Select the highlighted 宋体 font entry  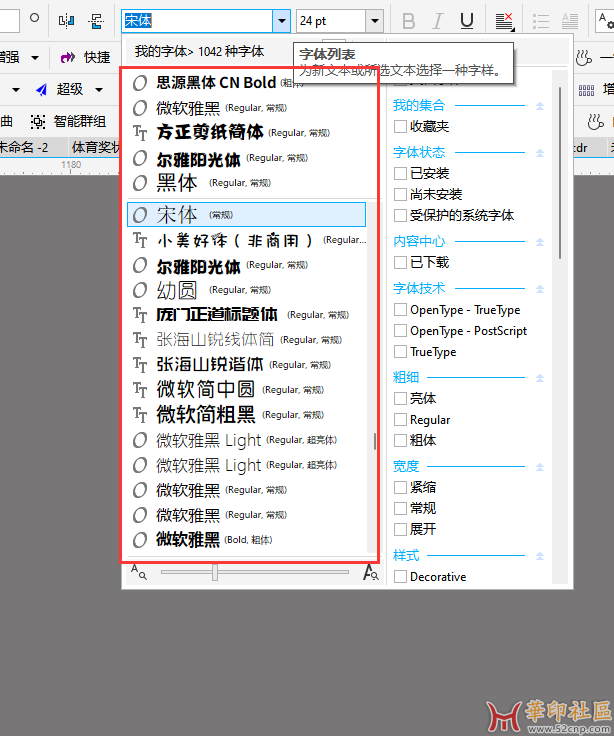pyautogui.click(x=246, y=215)
